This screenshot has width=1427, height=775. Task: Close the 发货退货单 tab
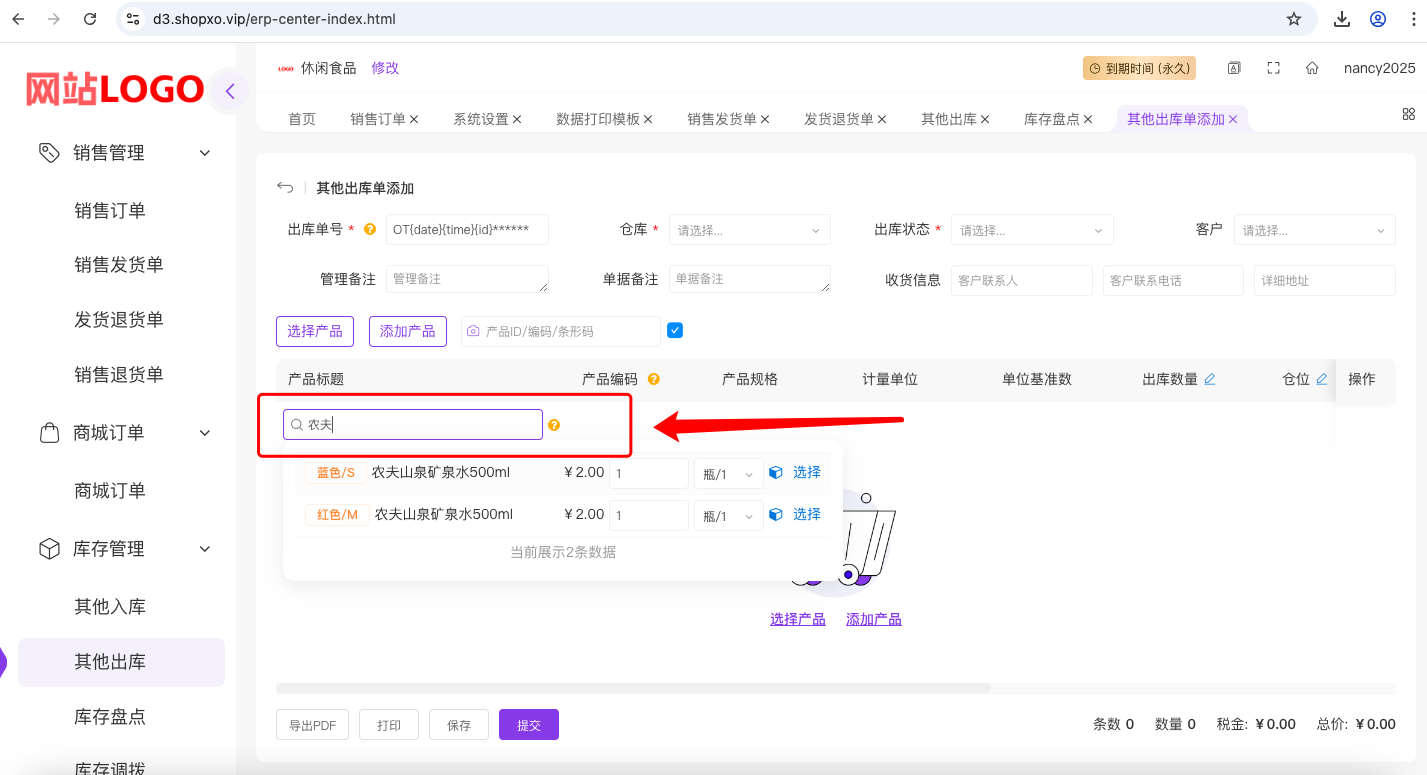[x=882, y=119]
